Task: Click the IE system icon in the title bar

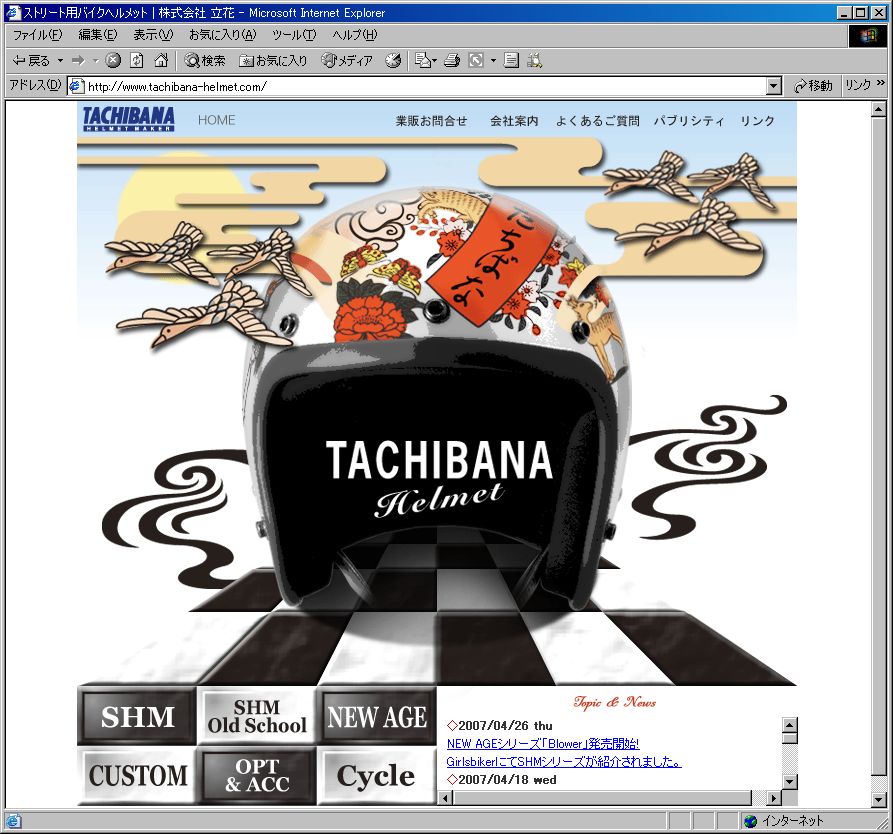Action: 13,13
